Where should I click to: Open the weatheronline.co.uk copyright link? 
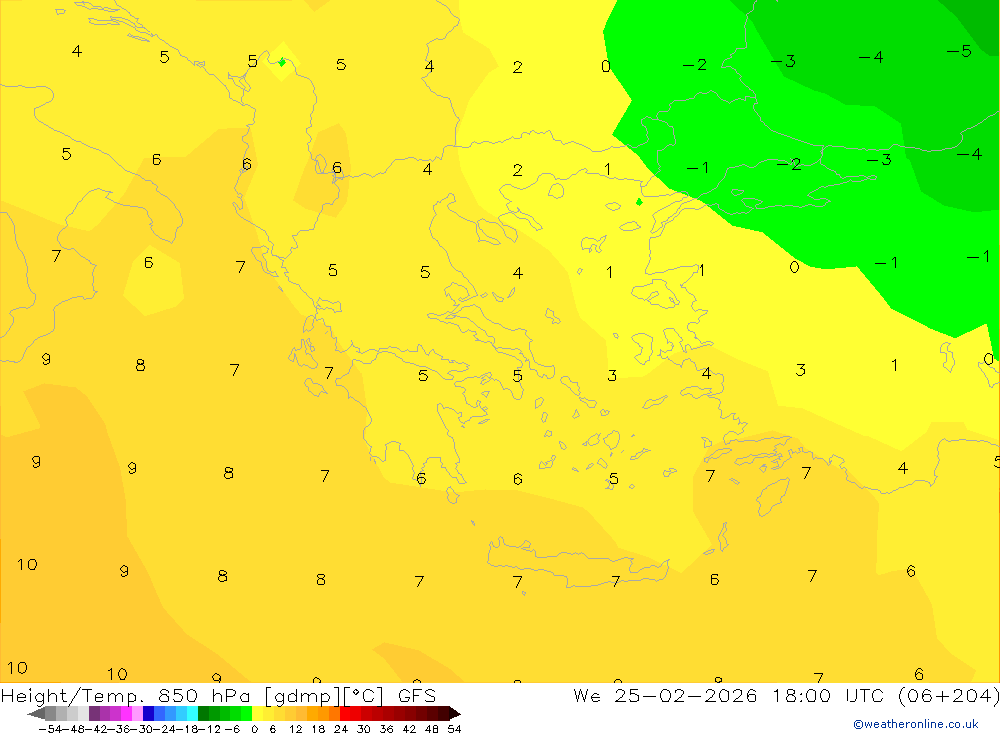tap(916, 724)
